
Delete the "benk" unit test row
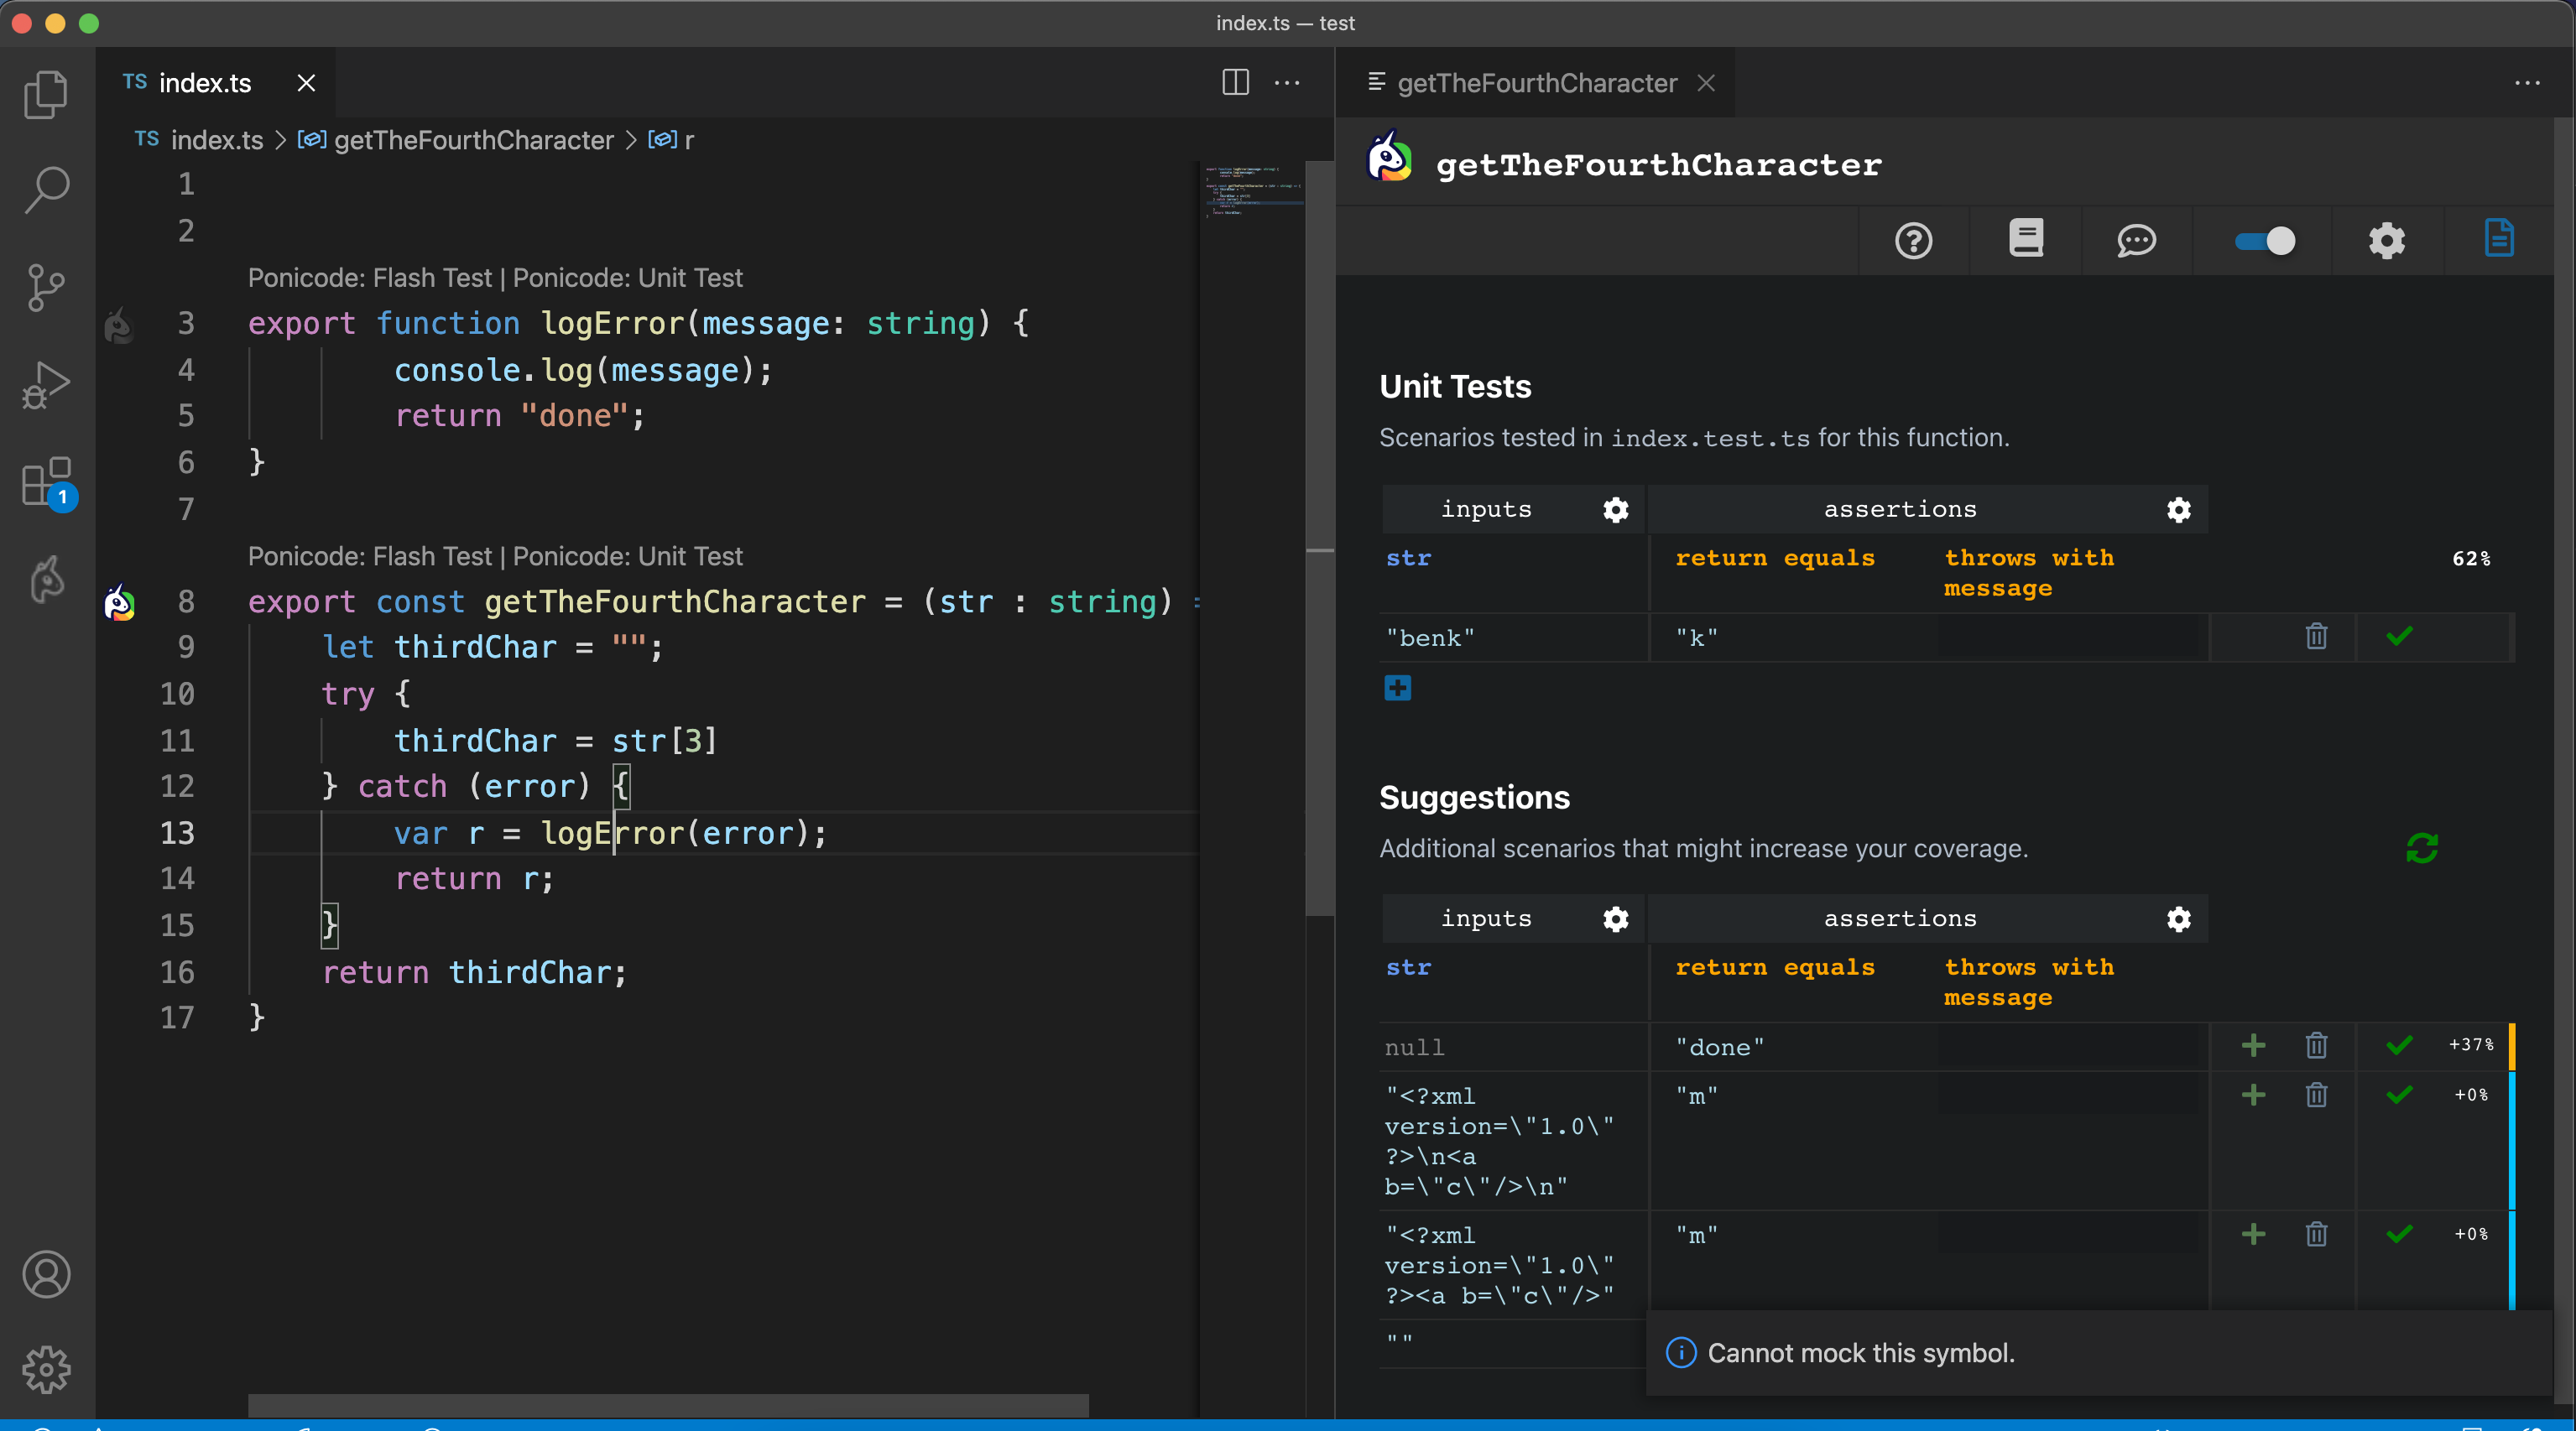coord(2316,637)
